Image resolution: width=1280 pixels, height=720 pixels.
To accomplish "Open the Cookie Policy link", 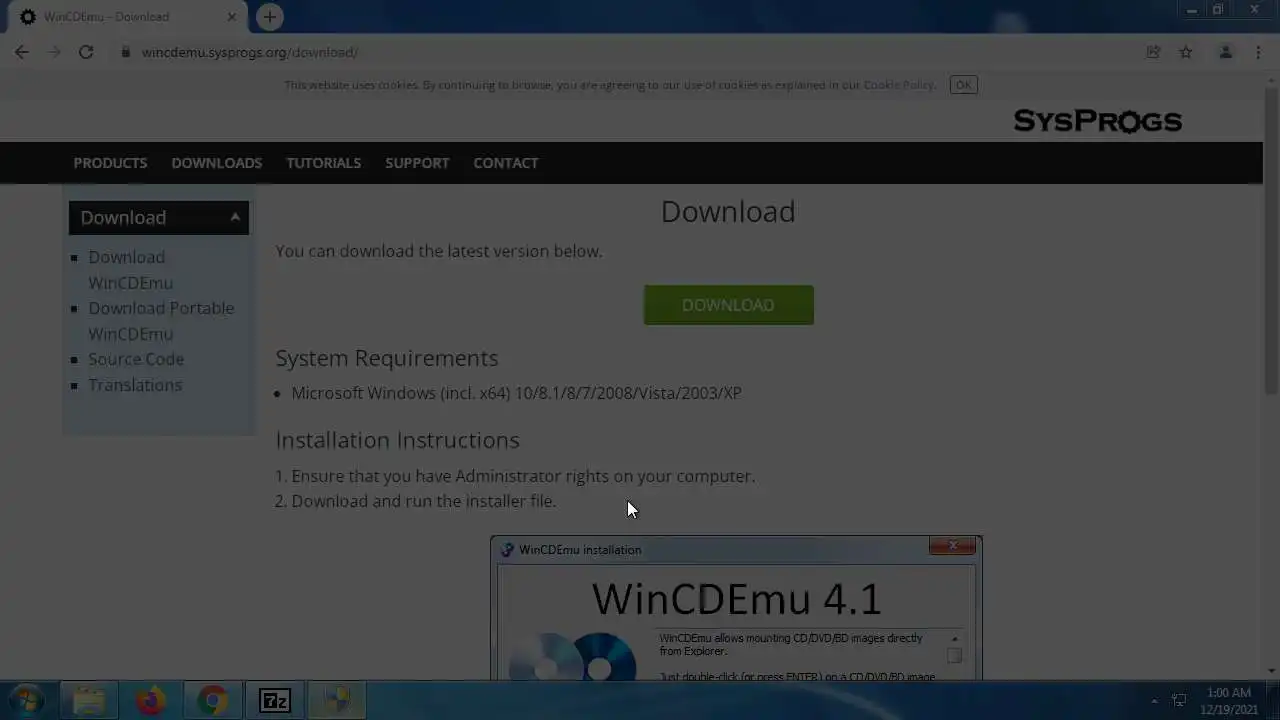I will [898, 85].
